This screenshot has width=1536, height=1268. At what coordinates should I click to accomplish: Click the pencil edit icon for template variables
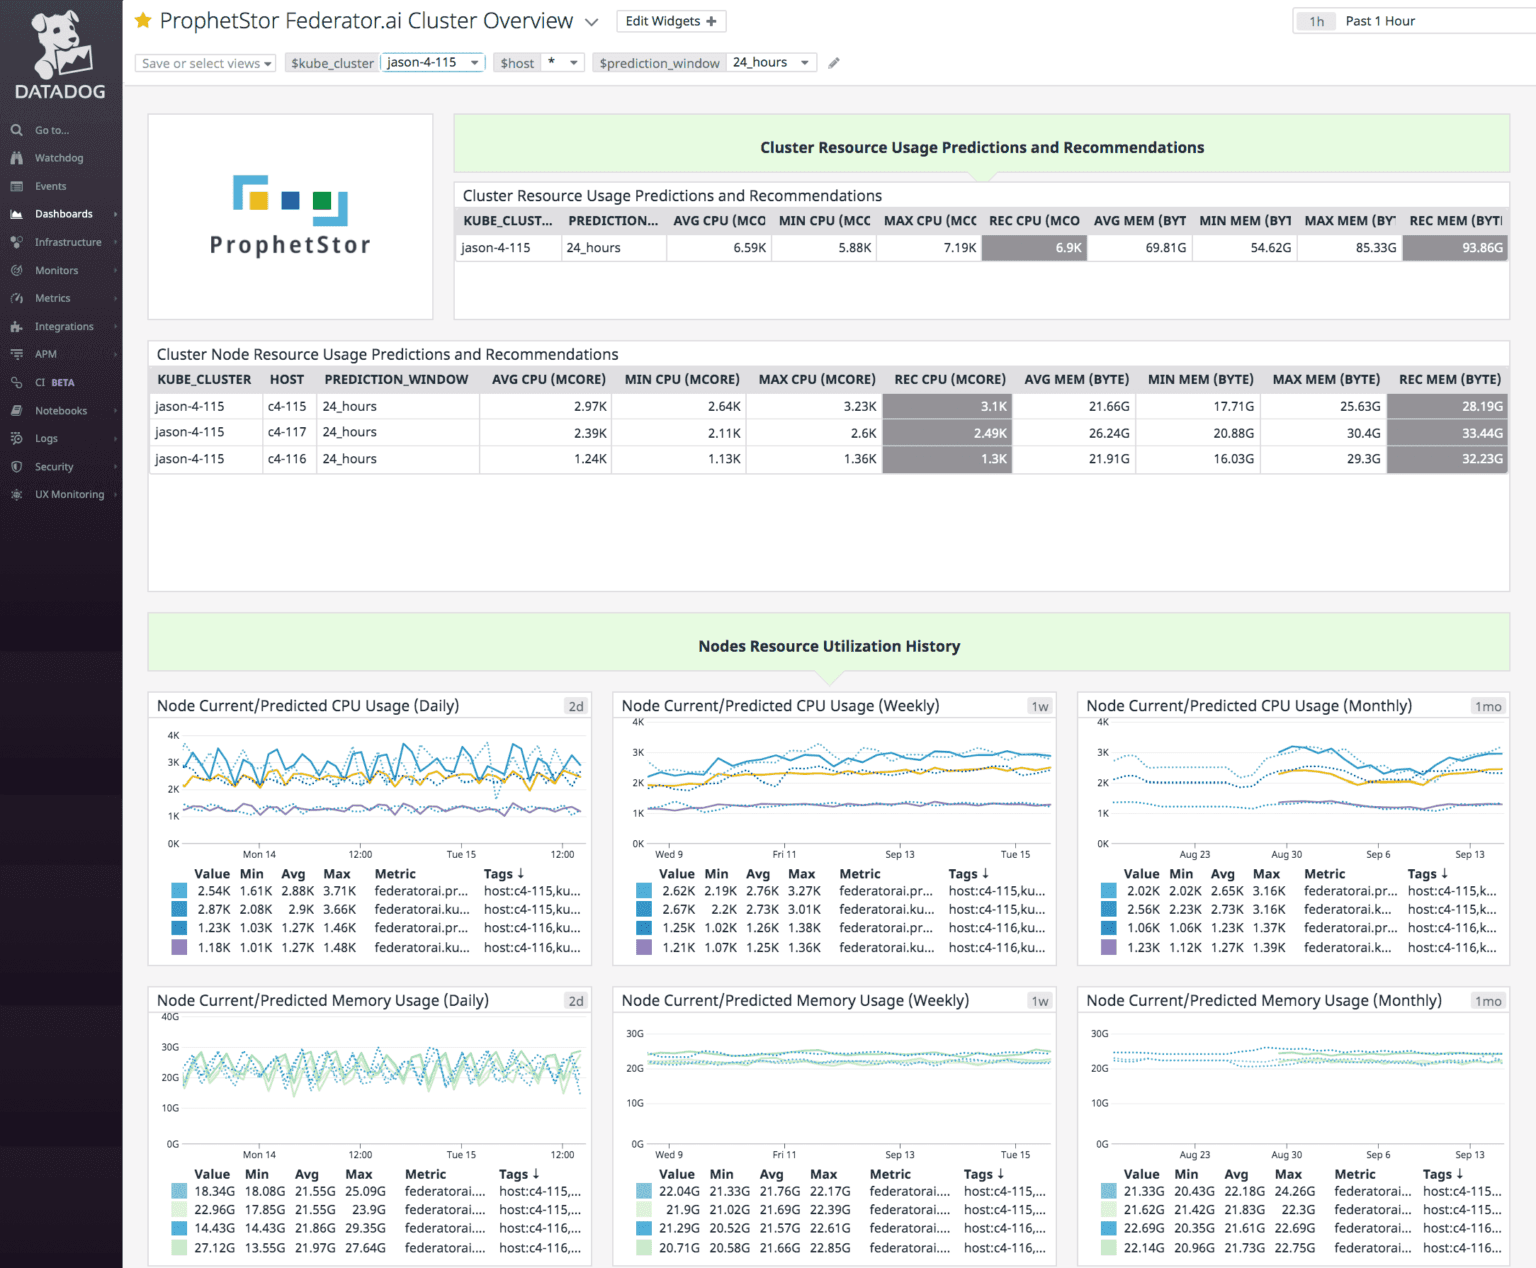point(834,63)
